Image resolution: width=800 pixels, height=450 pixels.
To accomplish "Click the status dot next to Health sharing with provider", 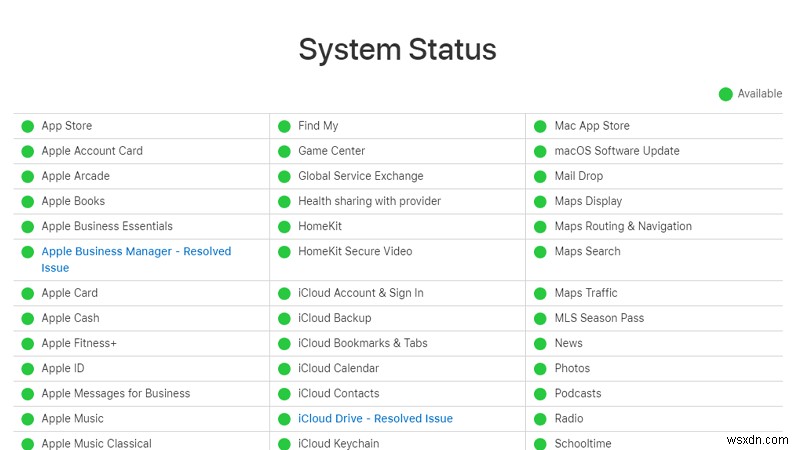I will (x=284, y=202).
